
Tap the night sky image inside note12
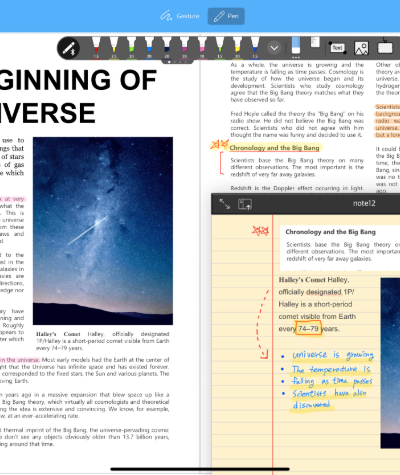coord(390,363)
